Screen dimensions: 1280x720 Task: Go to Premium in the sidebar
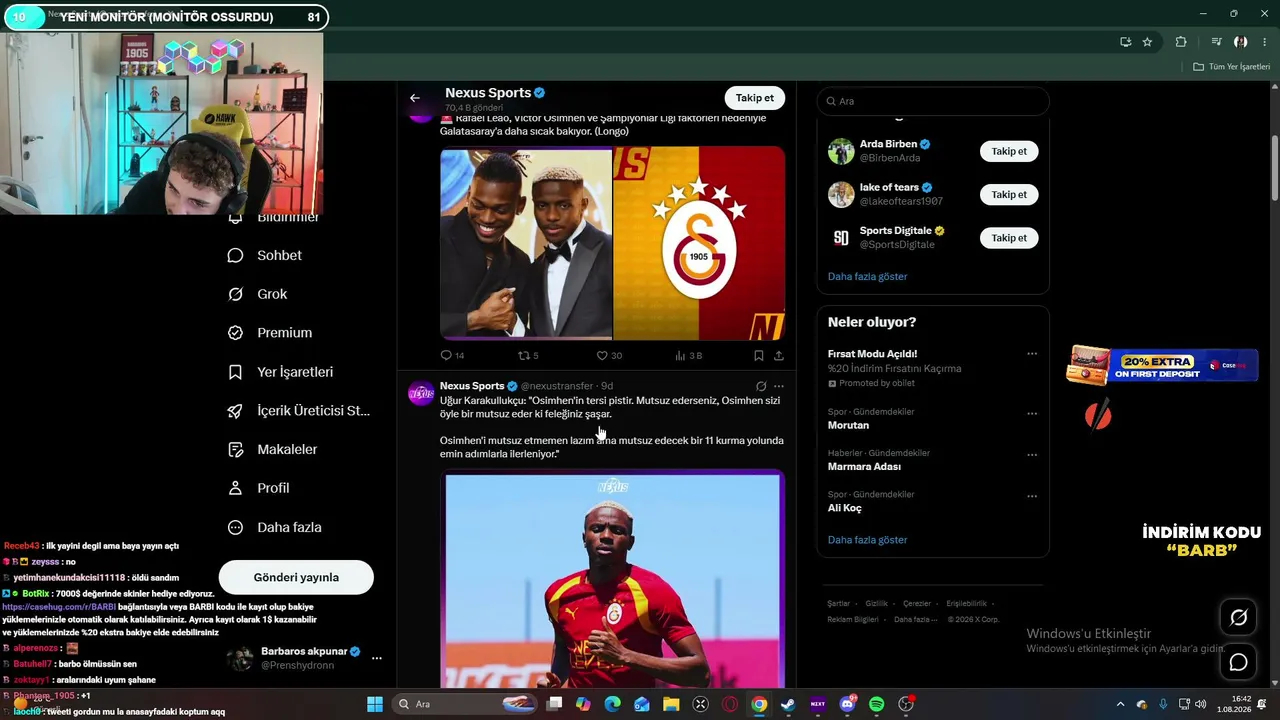point(270,333)
